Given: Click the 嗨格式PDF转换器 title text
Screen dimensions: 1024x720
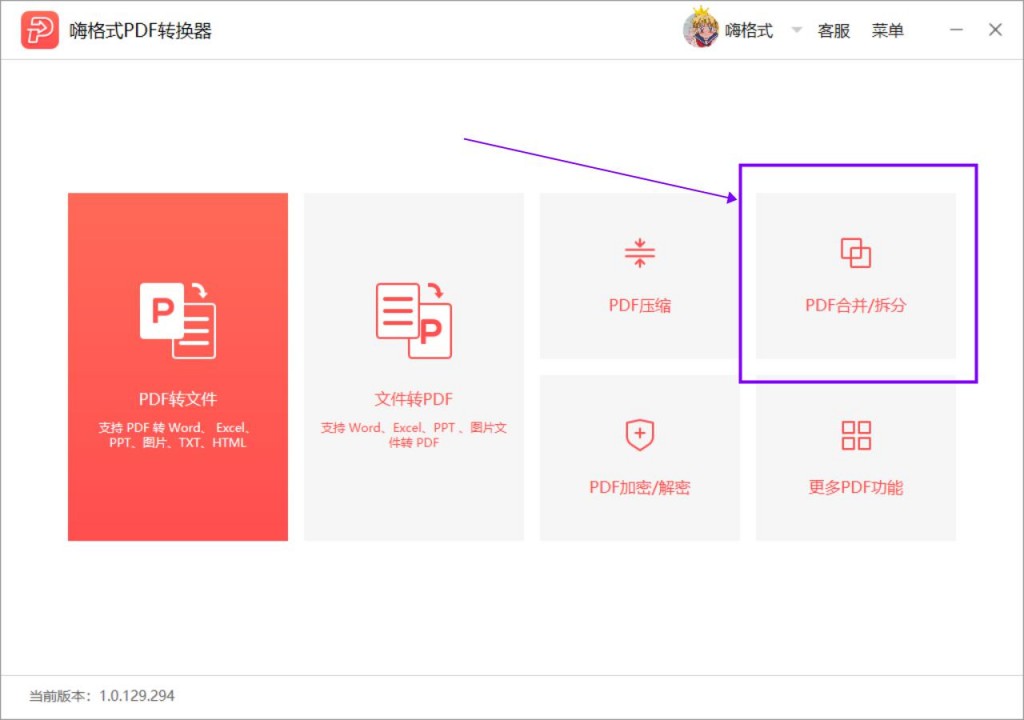Looking at the screenshot, I should tap(140, 31).
